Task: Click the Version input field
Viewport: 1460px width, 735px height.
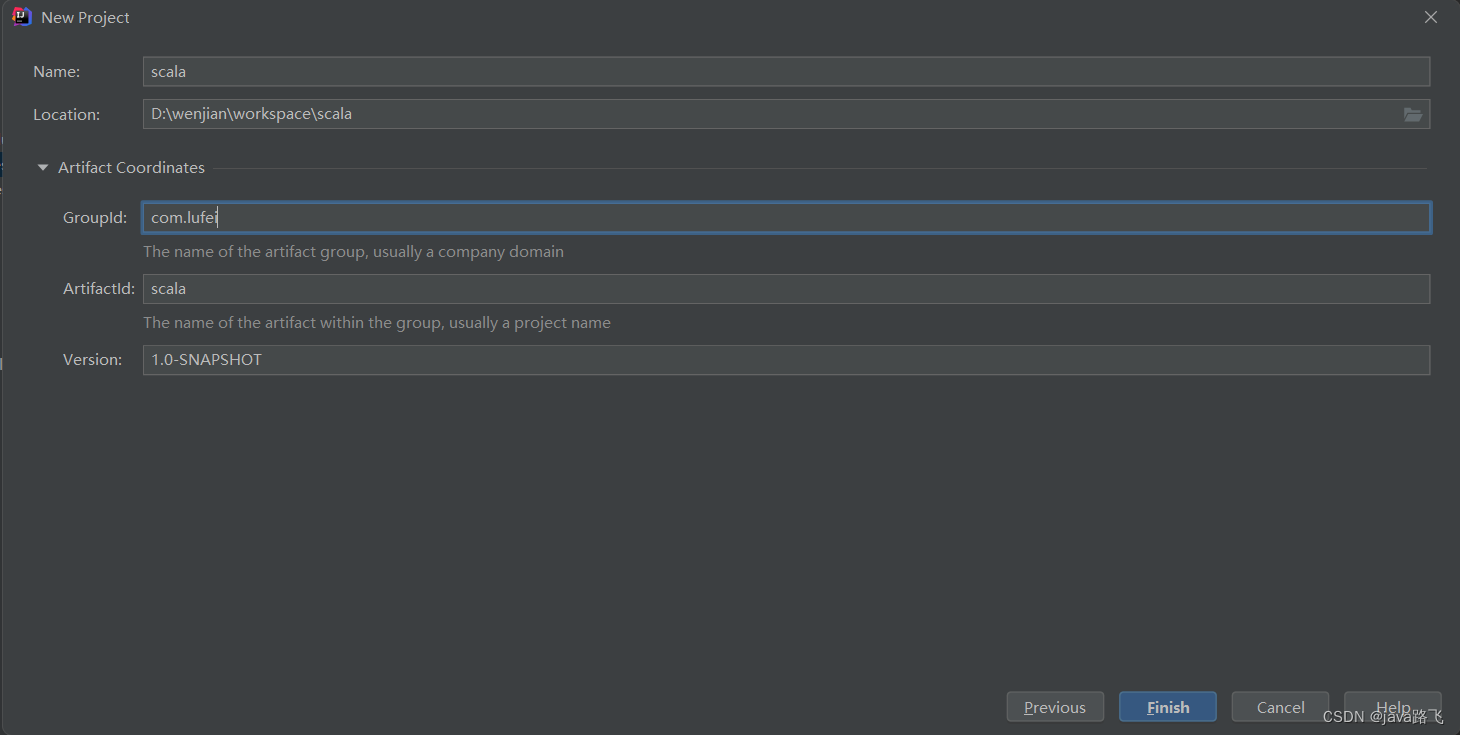Action: pos(786,360)
